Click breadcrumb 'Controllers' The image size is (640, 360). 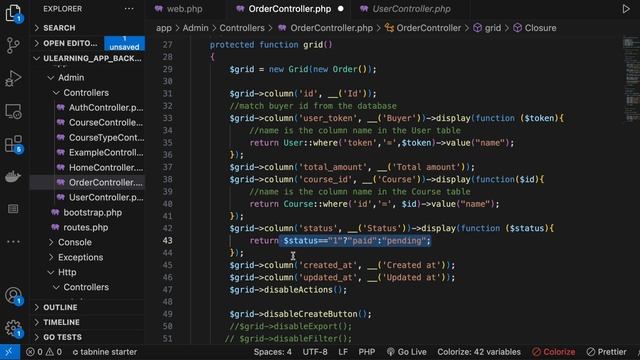tap(242, 28)
